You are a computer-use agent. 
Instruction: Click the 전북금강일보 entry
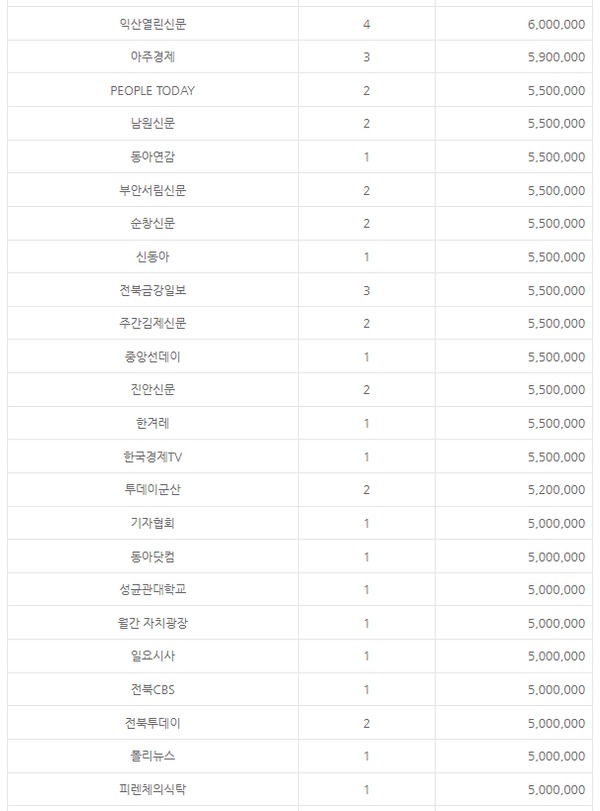click(152, 291)
